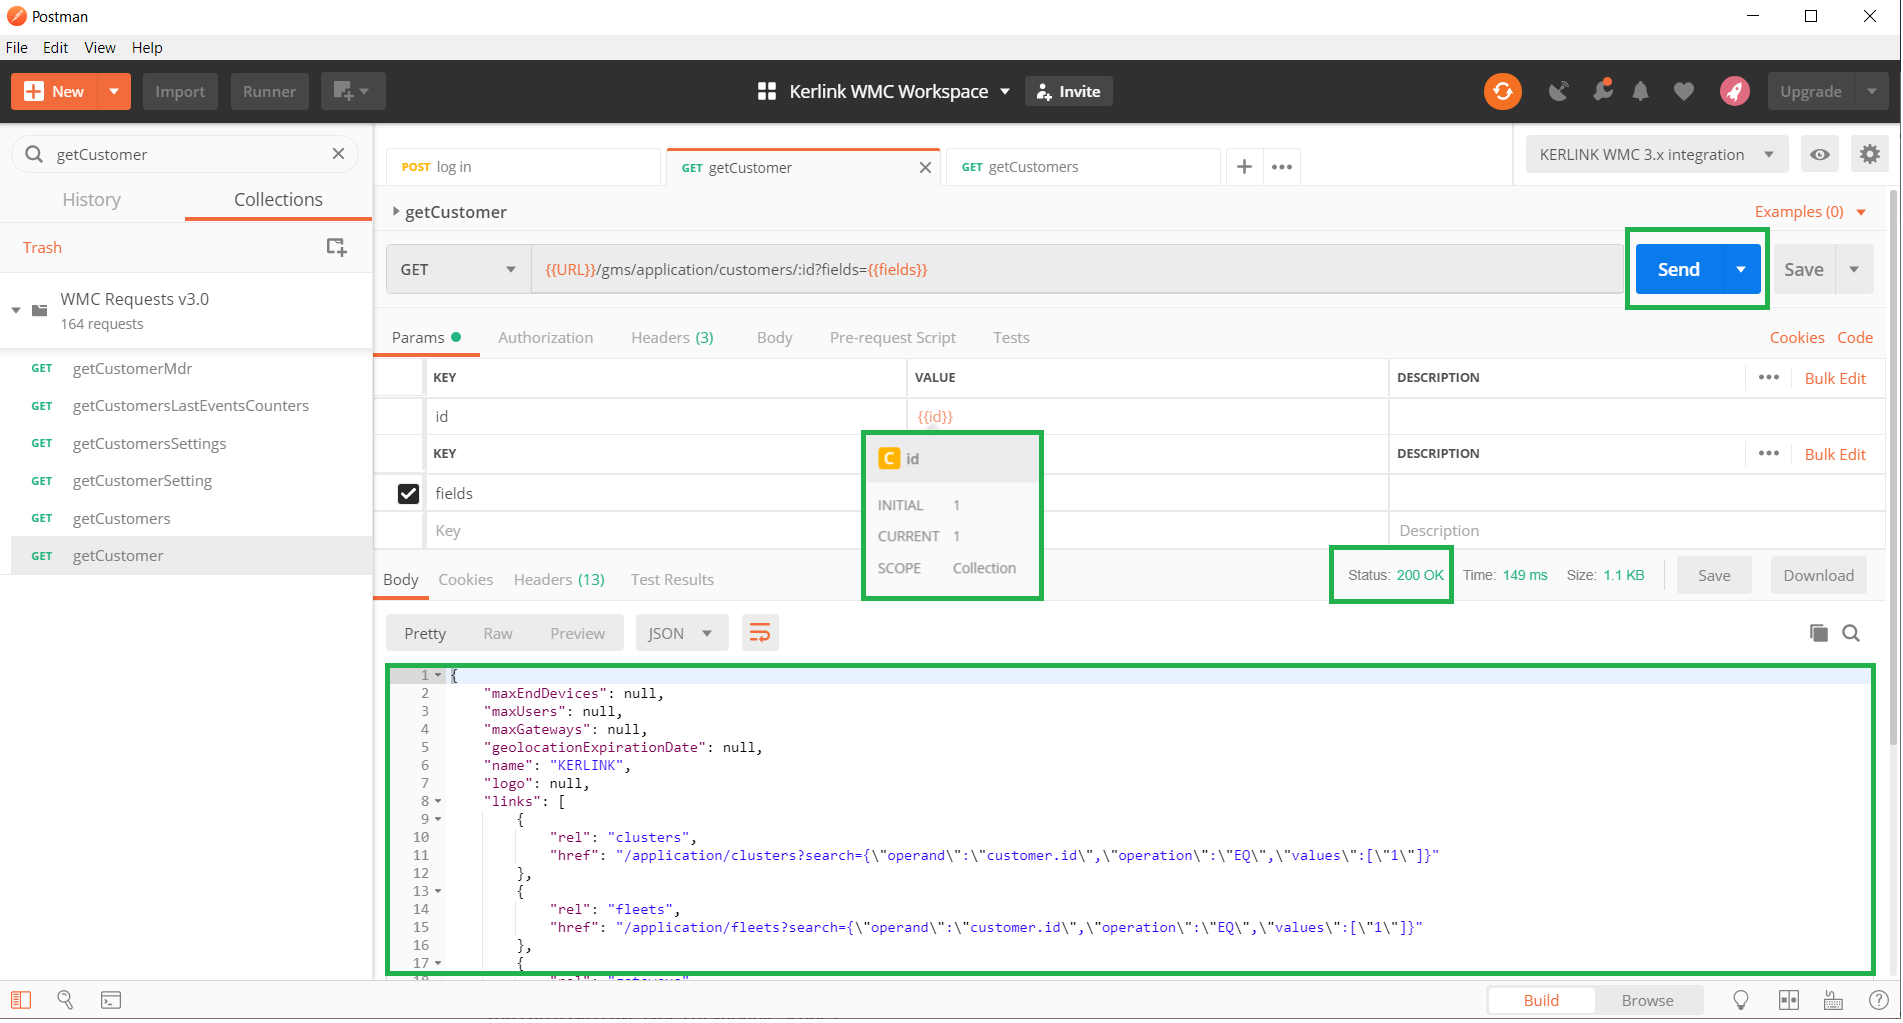Copy response body to clipboard
The width and height of the screenshot is (1903, 1023).
tap(1818, 633)
